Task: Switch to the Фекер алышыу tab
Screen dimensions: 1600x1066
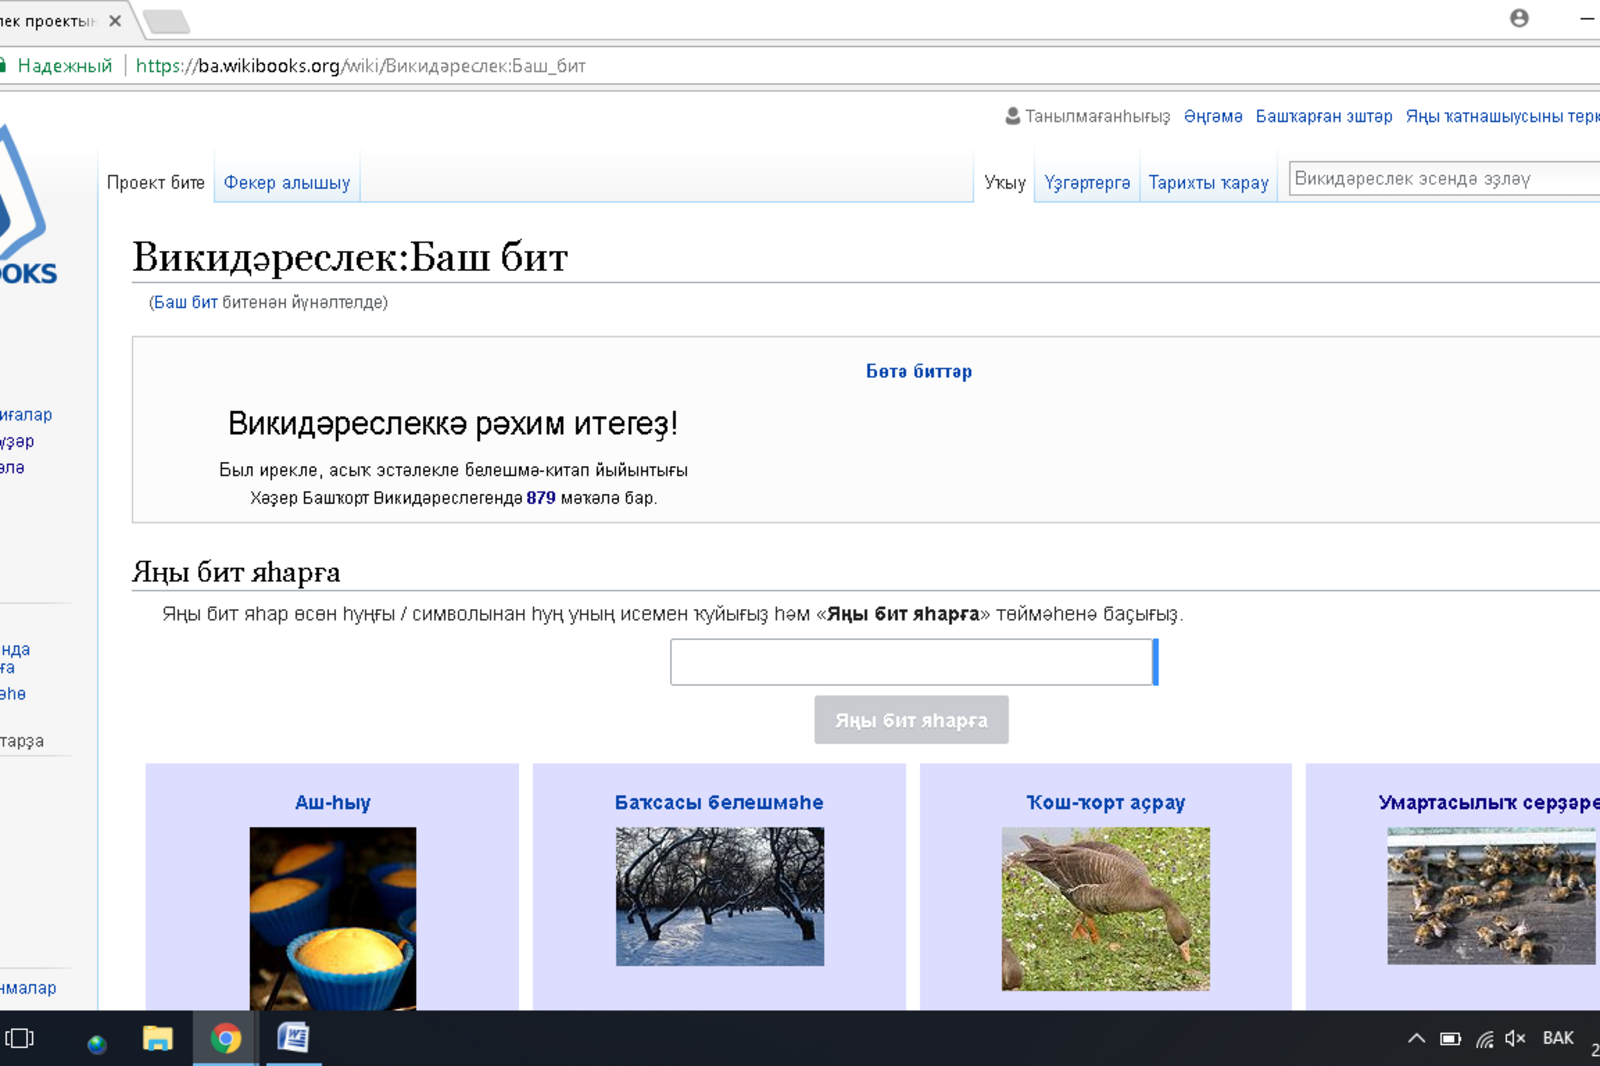Action: (x=287, y=183)
